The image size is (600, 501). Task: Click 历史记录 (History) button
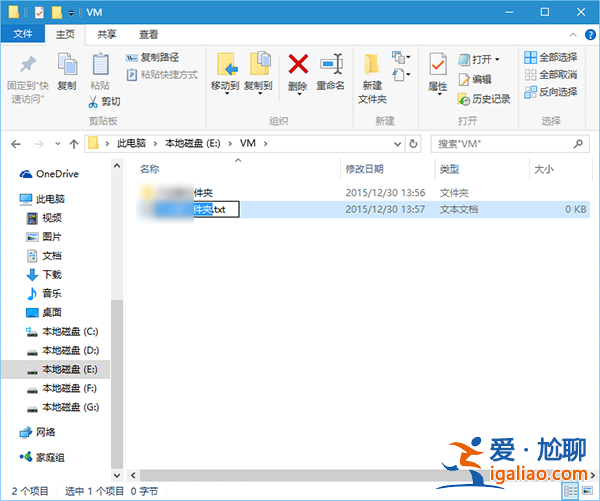pyautogui.click(x=484, y=99)
